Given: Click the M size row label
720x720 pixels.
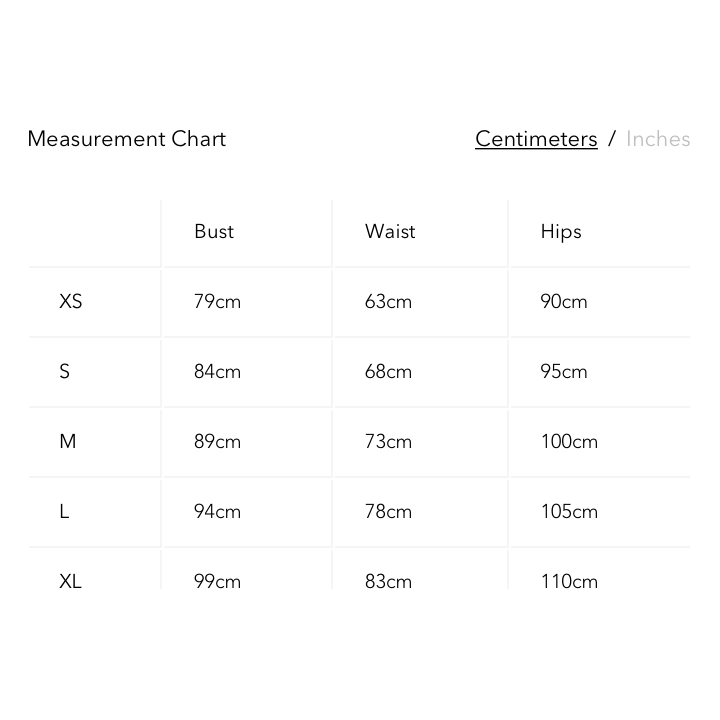Looking at the screenshot, I should [x=68, y=441].
